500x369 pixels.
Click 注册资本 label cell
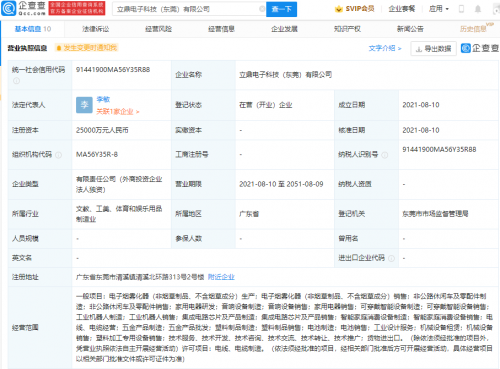tap(40, 130)
